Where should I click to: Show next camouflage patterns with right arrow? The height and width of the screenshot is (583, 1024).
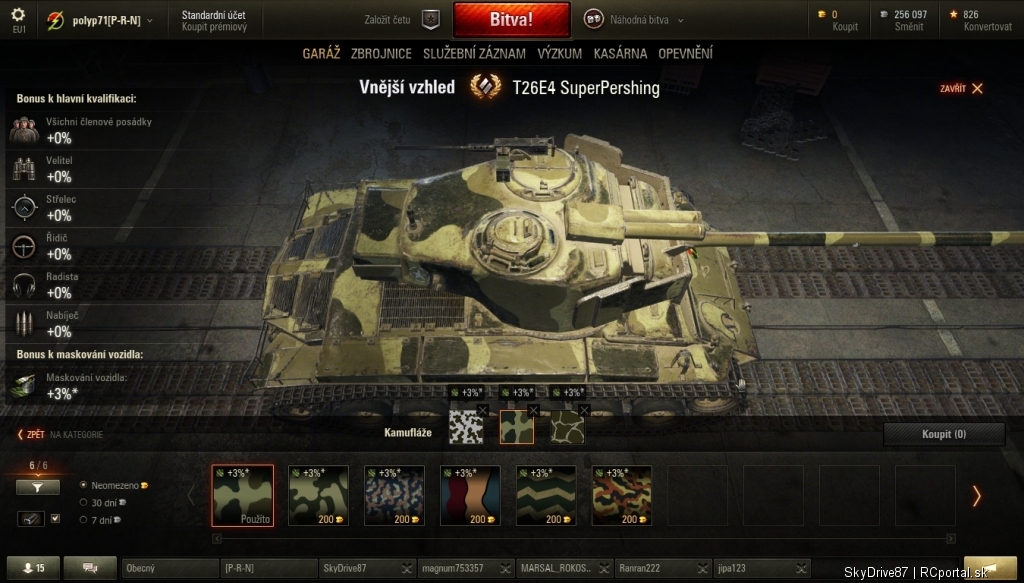tap(976, 496)
